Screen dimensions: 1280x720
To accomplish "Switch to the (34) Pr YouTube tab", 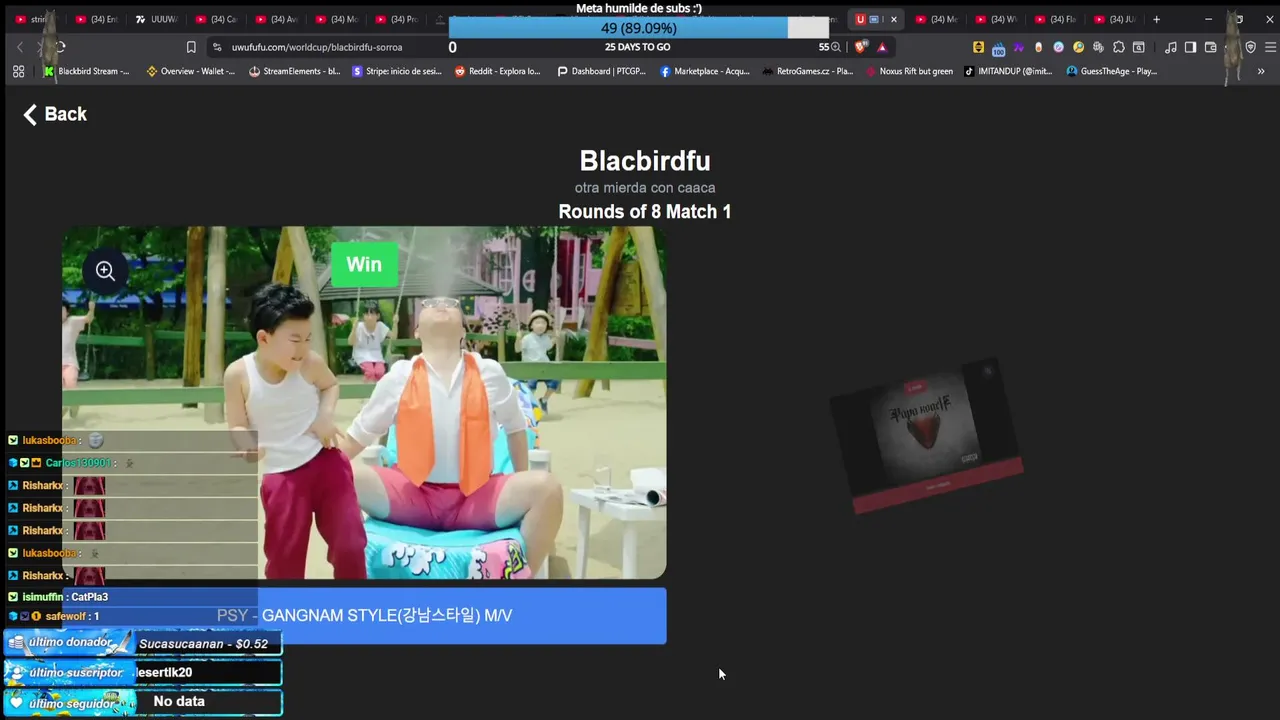I will (396, 19).
